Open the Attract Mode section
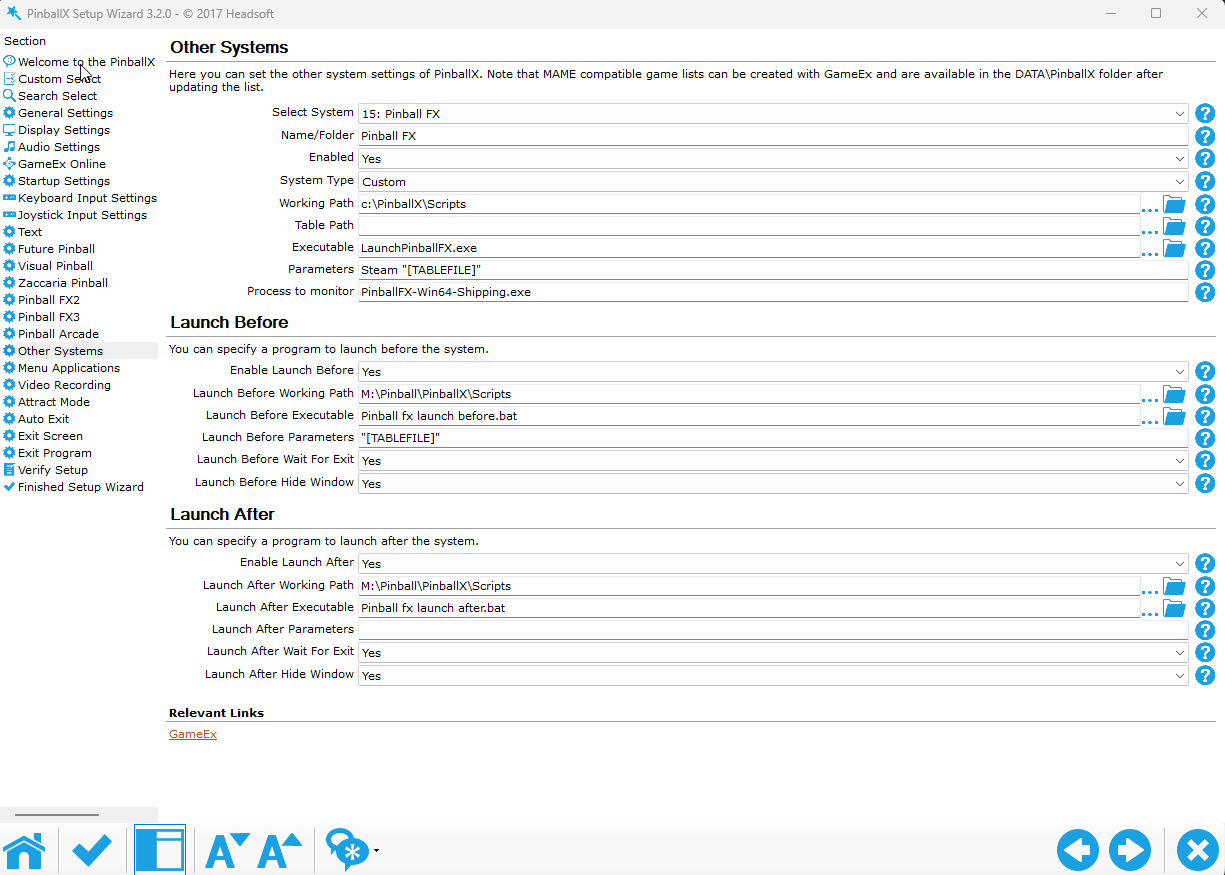Screen dimensions: 1225x875 point(54,402)
